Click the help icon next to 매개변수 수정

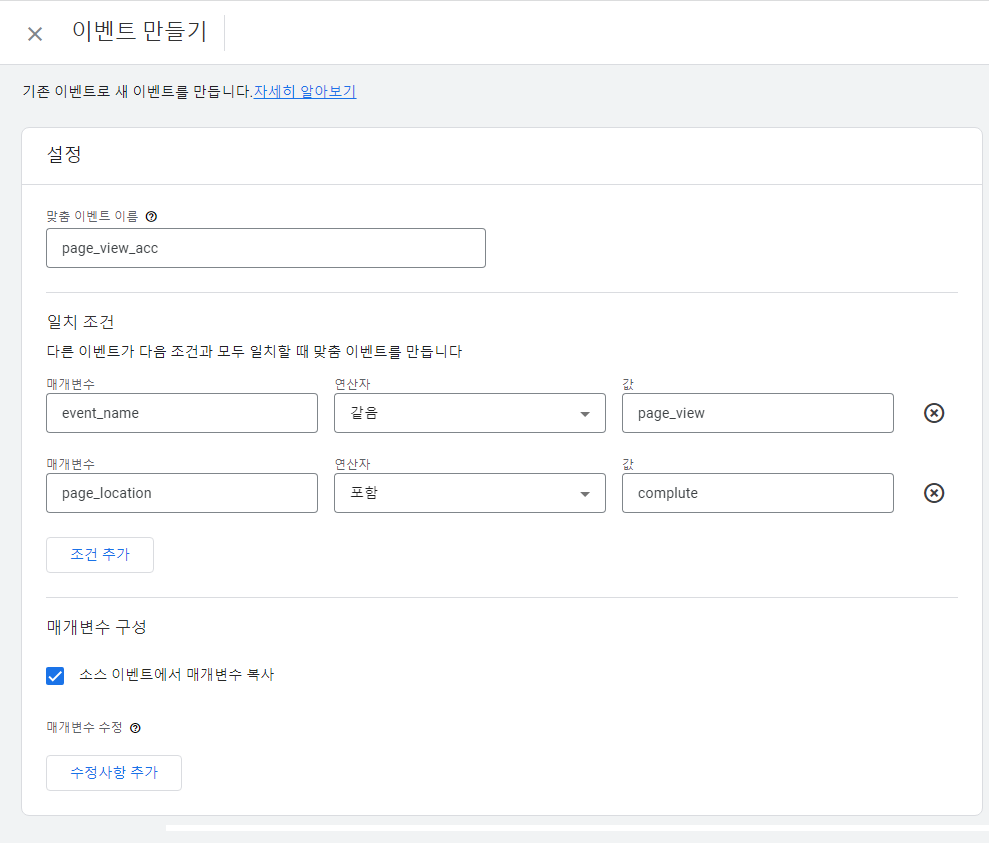135,729
